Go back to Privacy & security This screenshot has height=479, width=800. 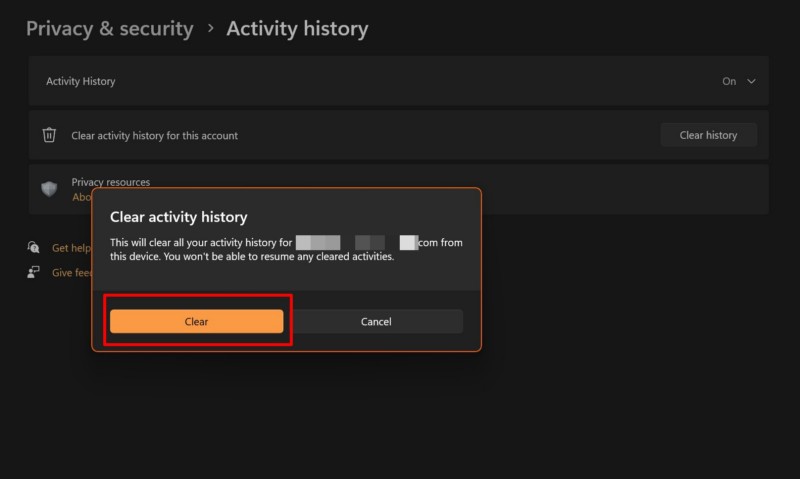click(109, 28)
